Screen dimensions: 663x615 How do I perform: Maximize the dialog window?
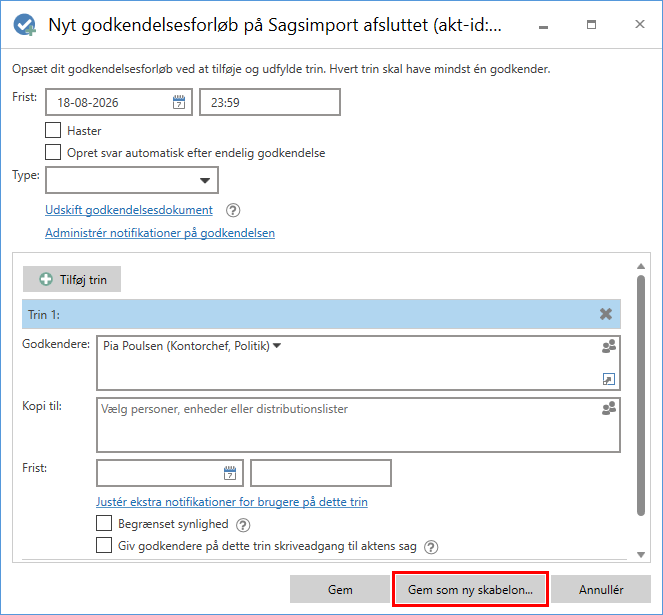coord(592,25)
